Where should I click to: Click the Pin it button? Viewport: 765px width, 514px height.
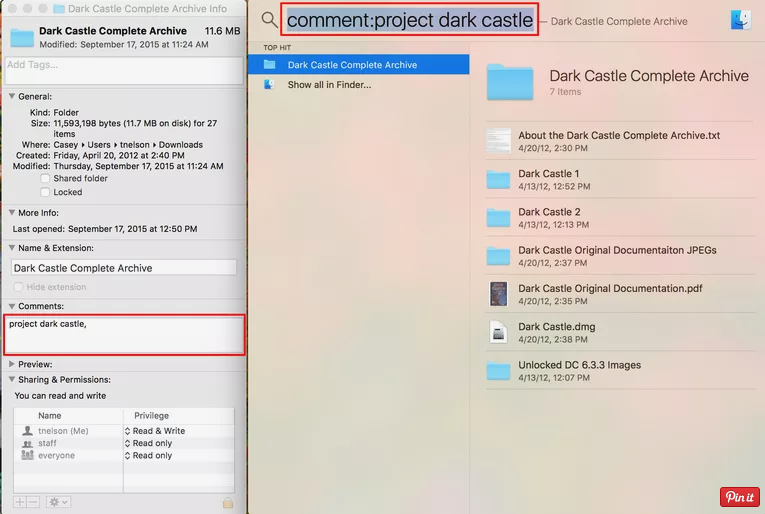point(740,497)
